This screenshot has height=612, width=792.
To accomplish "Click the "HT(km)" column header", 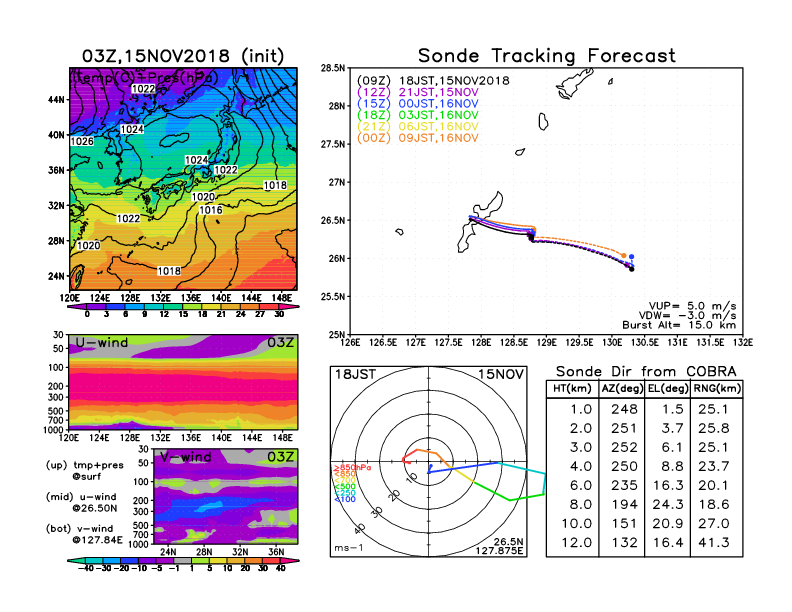I will point(572,389).
